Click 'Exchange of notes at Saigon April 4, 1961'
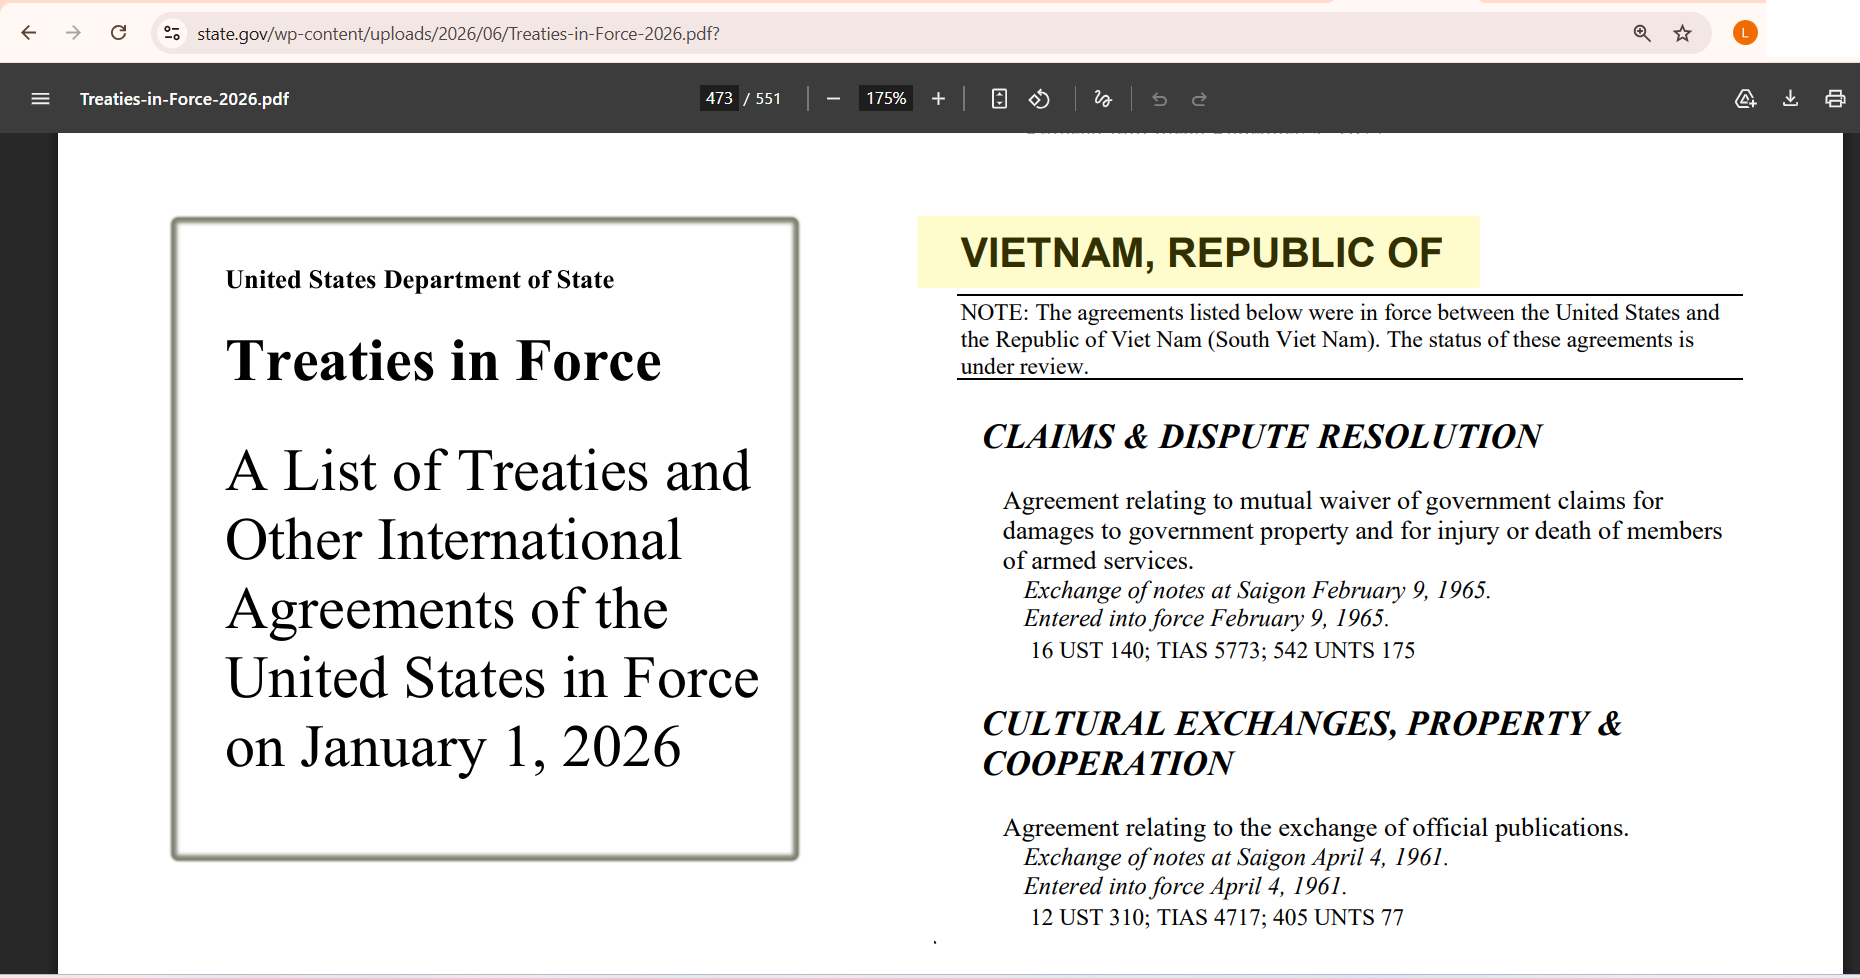This screenshot has height=978, width=1860. click(x=1236, y=857)
